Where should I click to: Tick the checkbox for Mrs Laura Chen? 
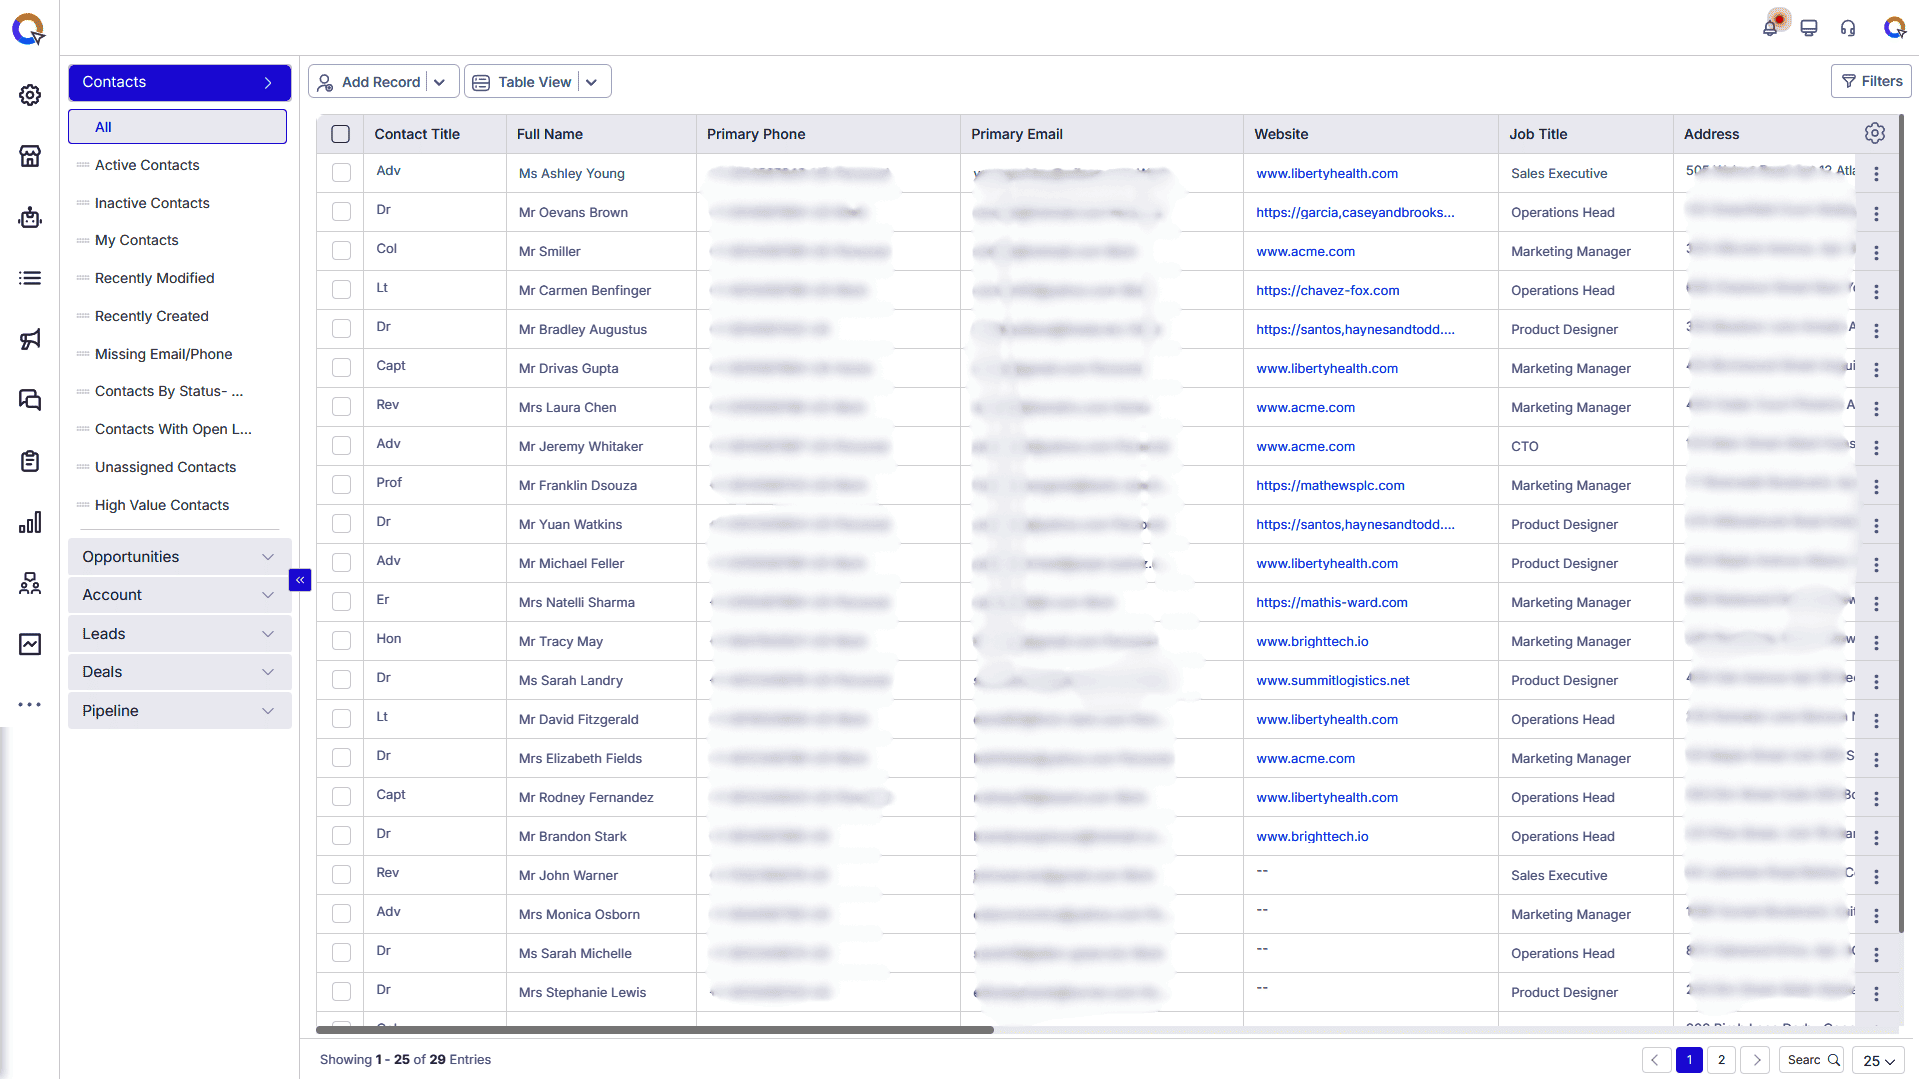(340, 406)
